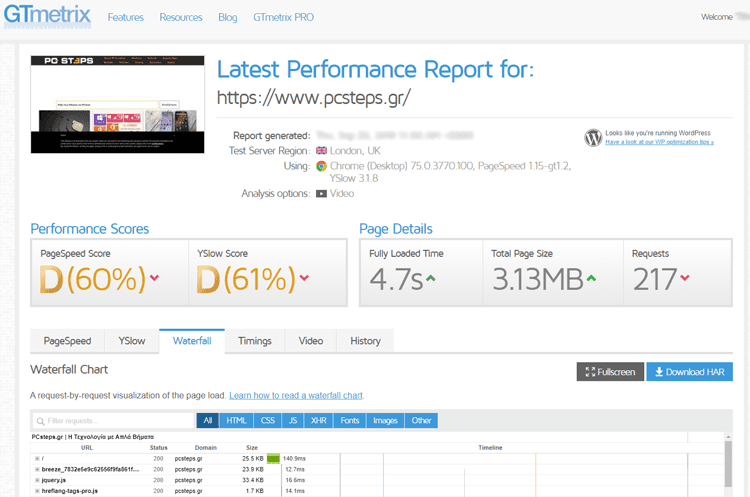This screenshot has height=497, width=750.
Task: Open the WP optimization tips link
Action: pyautogui.click(x=659, y=142)
